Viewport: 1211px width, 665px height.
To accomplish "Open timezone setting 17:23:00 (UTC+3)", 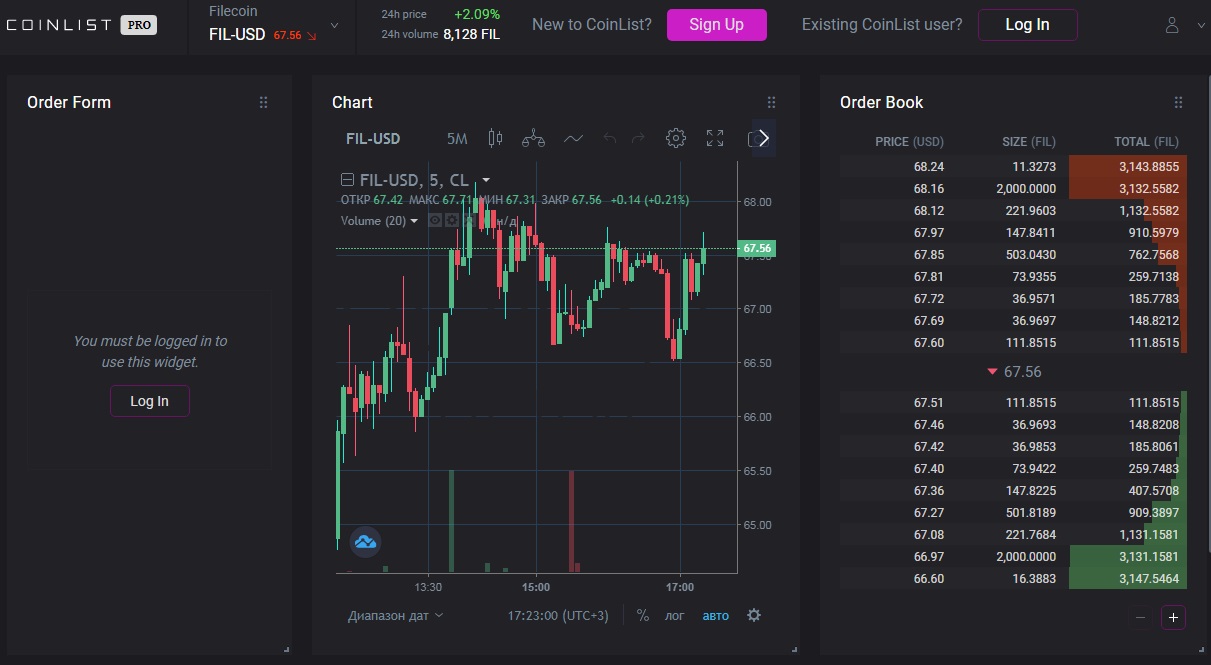I will click(558, 615).
